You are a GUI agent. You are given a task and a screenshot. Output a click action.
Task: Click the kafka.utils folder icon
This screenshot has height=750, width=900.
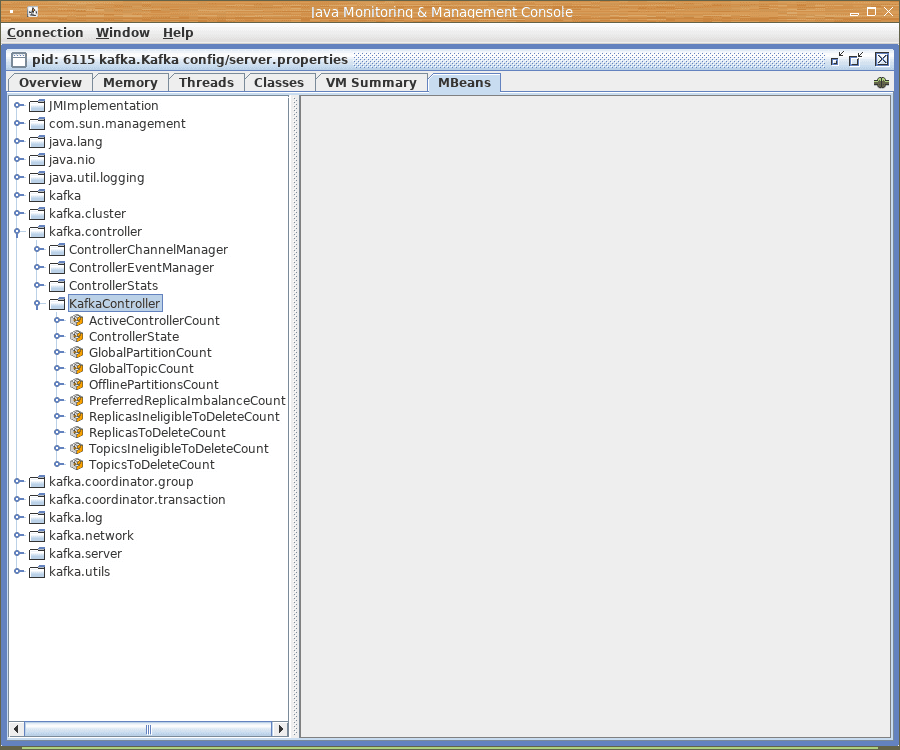tap(37, 572)
